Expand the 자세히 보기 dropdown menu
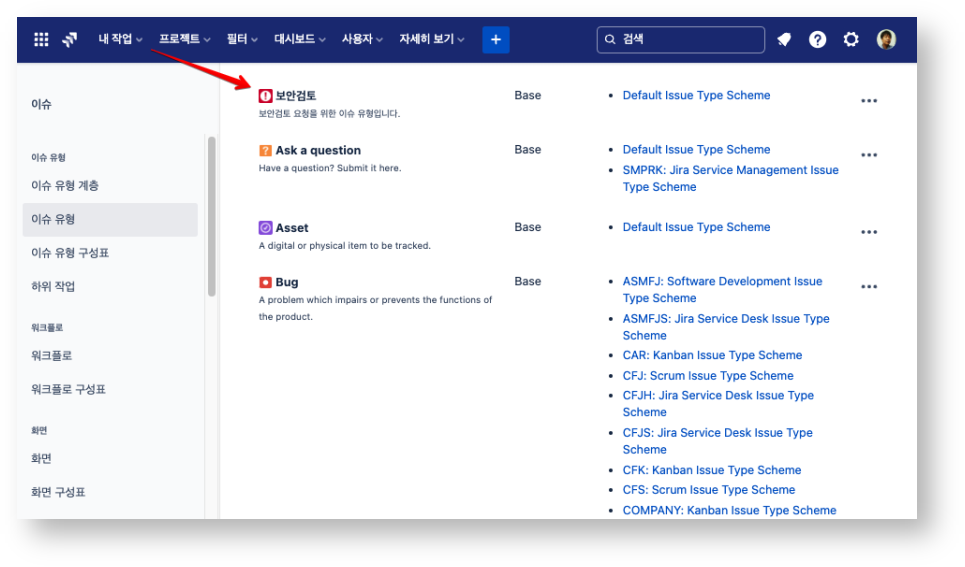This screenshot has width=965, height=567. [432, 40]
